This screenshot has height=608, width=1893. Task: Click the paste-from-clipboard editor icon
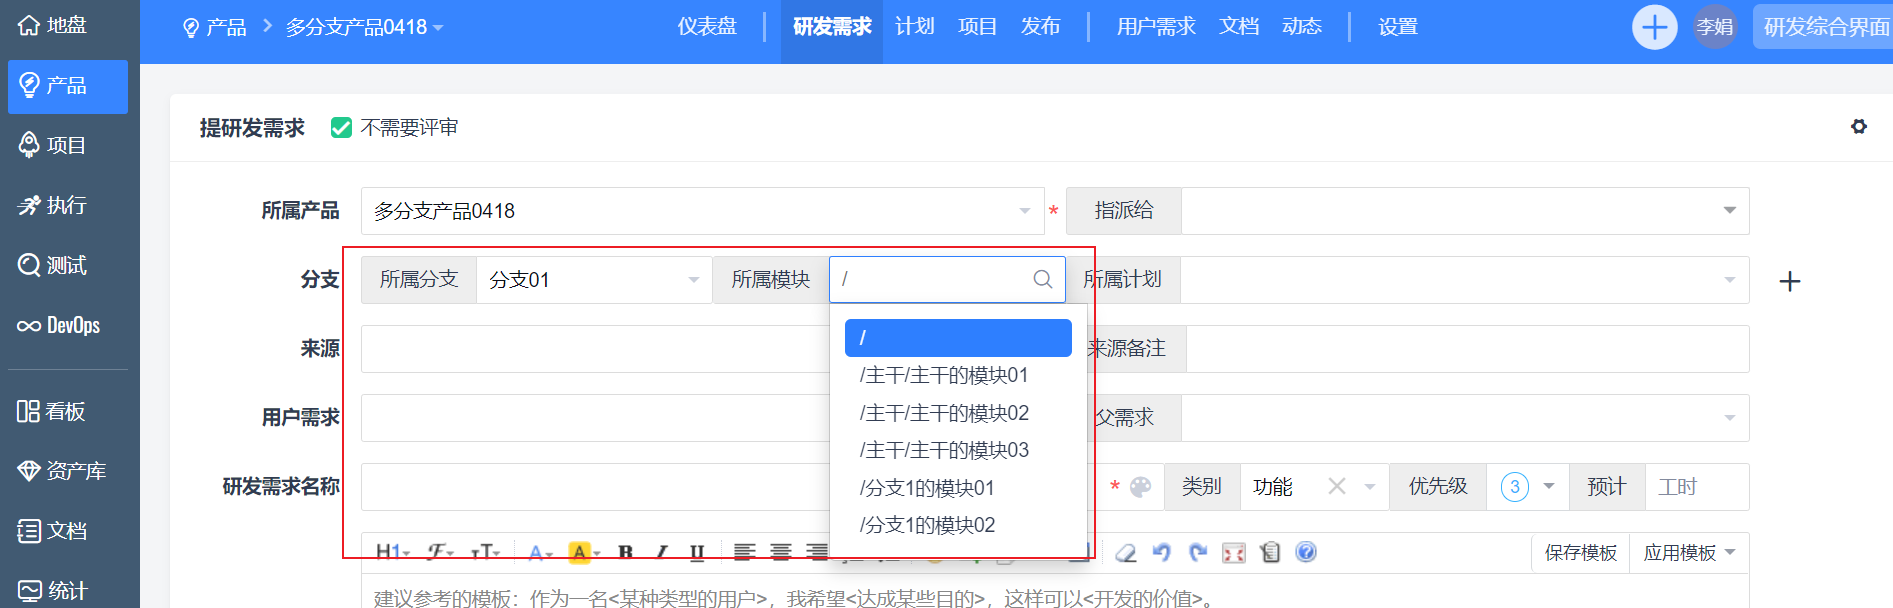coord(1270,552)
